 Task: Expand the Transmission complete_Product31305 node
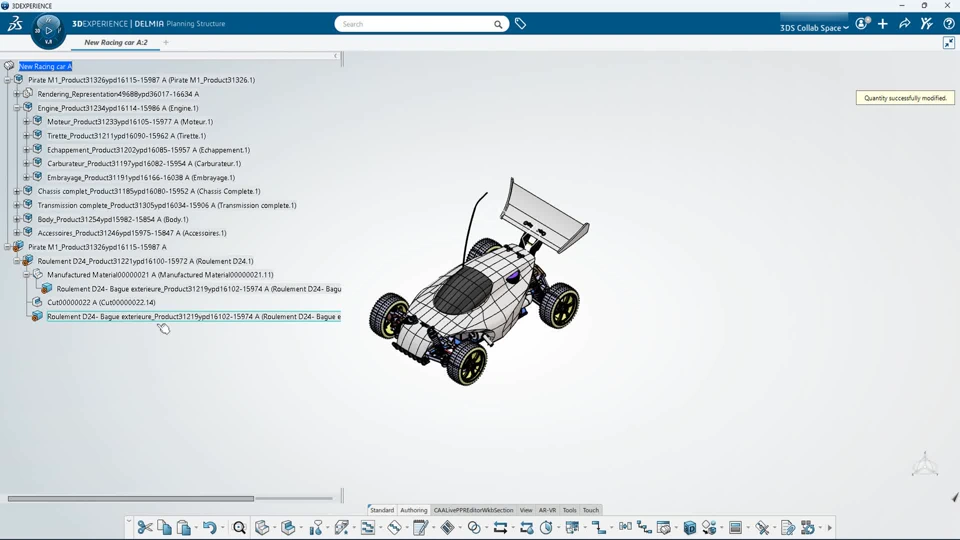click(x=17, y=205)
